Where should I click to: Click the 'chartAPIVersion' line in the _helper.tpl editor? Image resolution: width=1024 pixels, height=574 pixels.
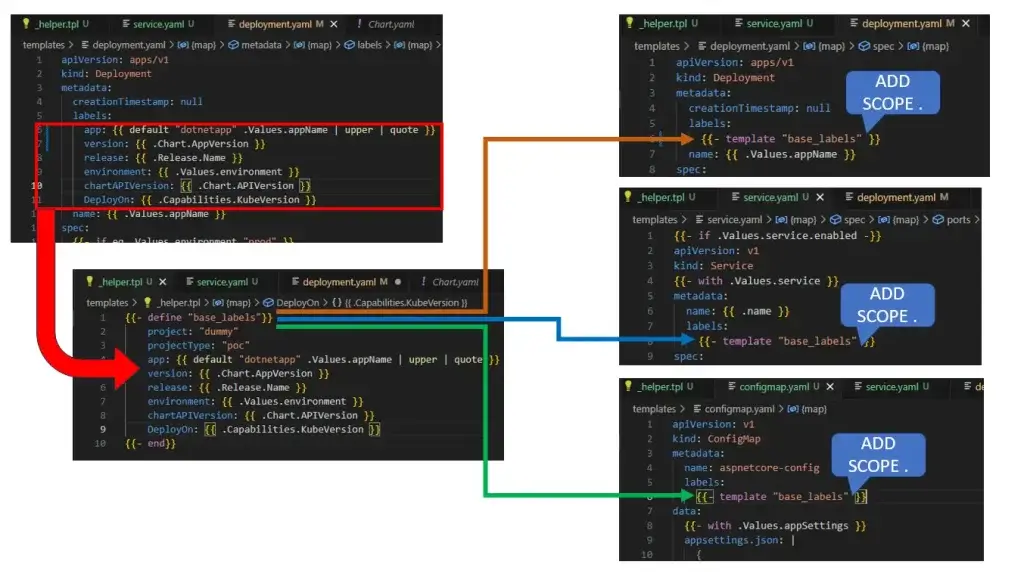[261, 415]
